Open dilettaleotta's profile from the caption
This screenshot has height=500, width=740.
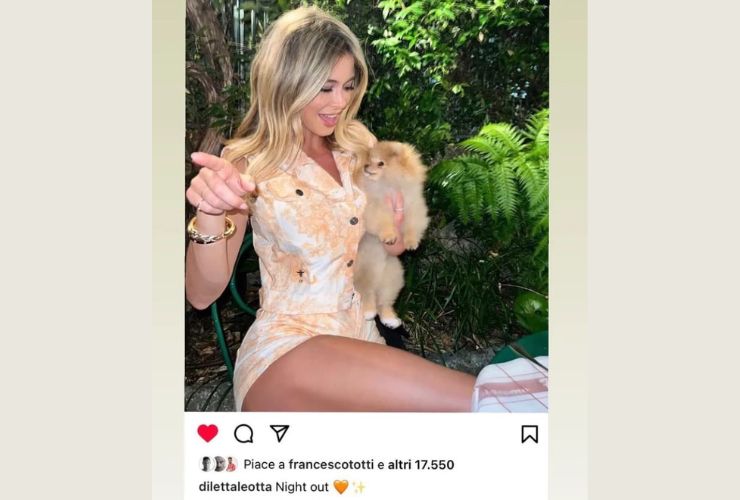235,487
